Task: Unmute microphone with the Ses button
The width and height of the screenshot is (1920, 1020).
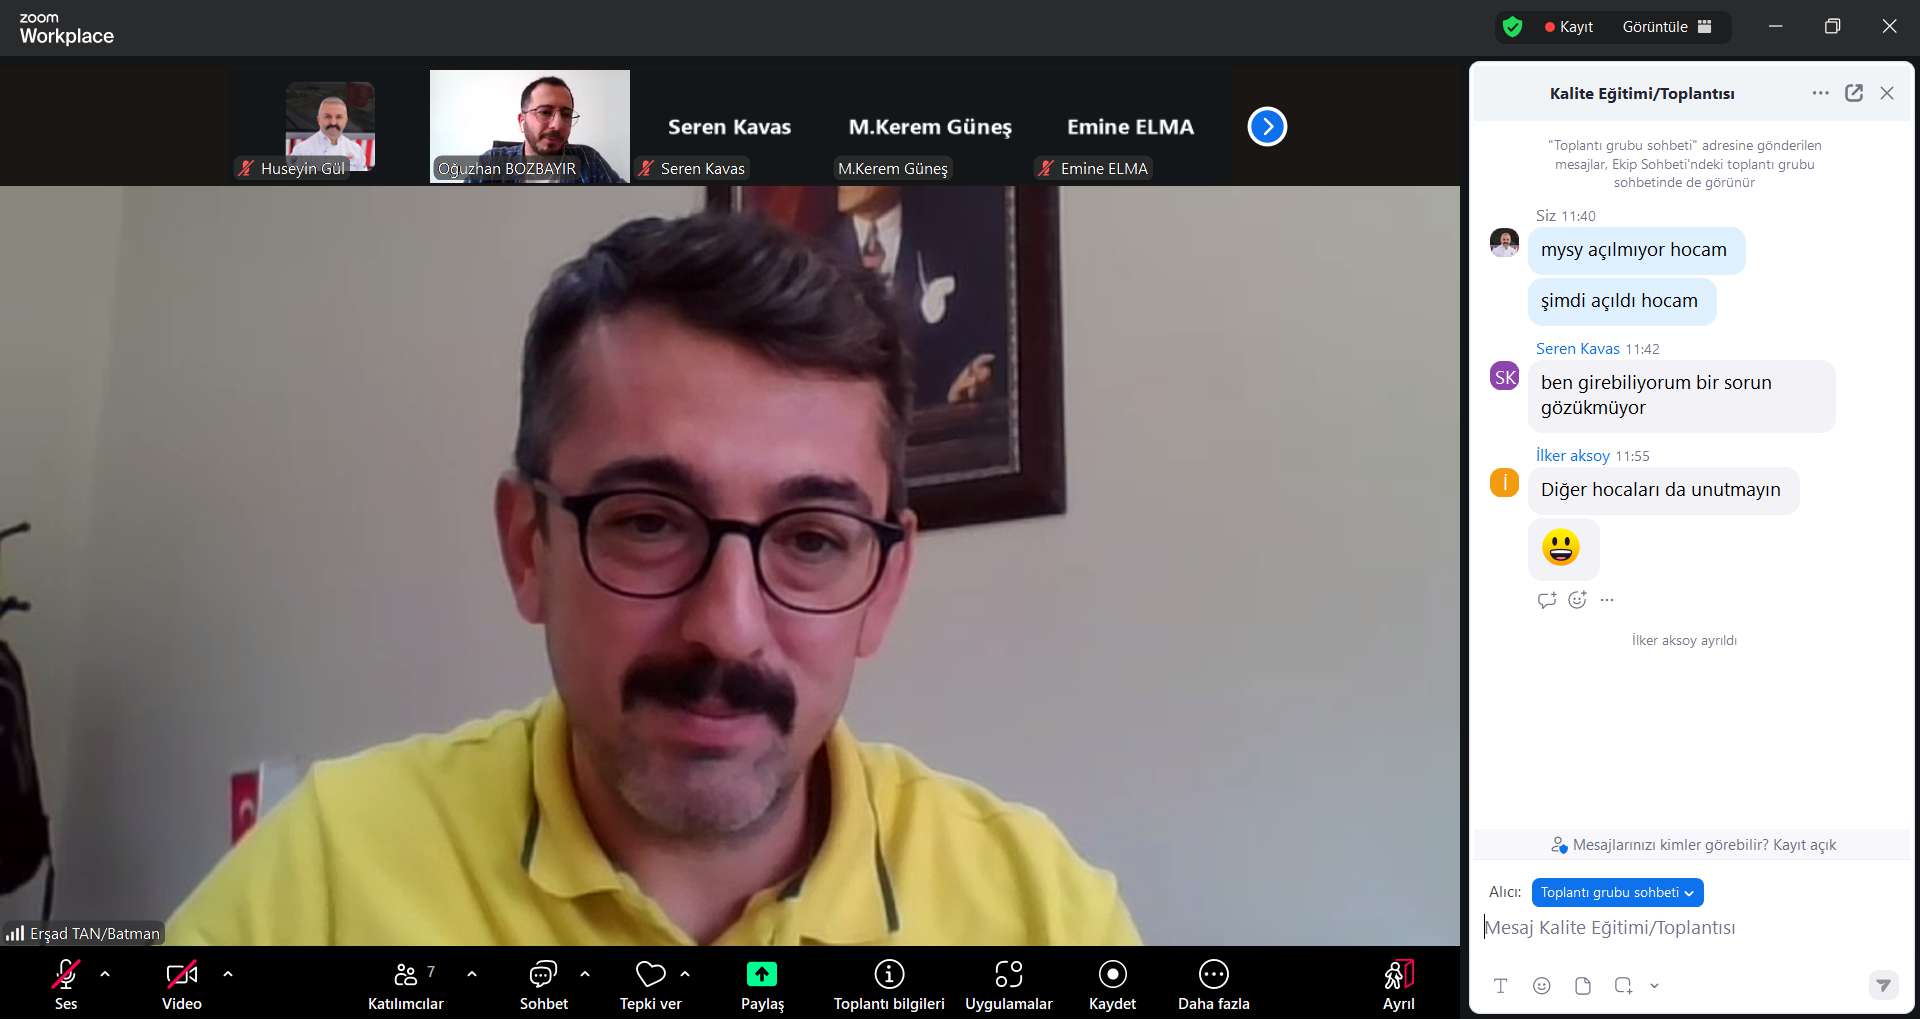Action: point(66,983)
